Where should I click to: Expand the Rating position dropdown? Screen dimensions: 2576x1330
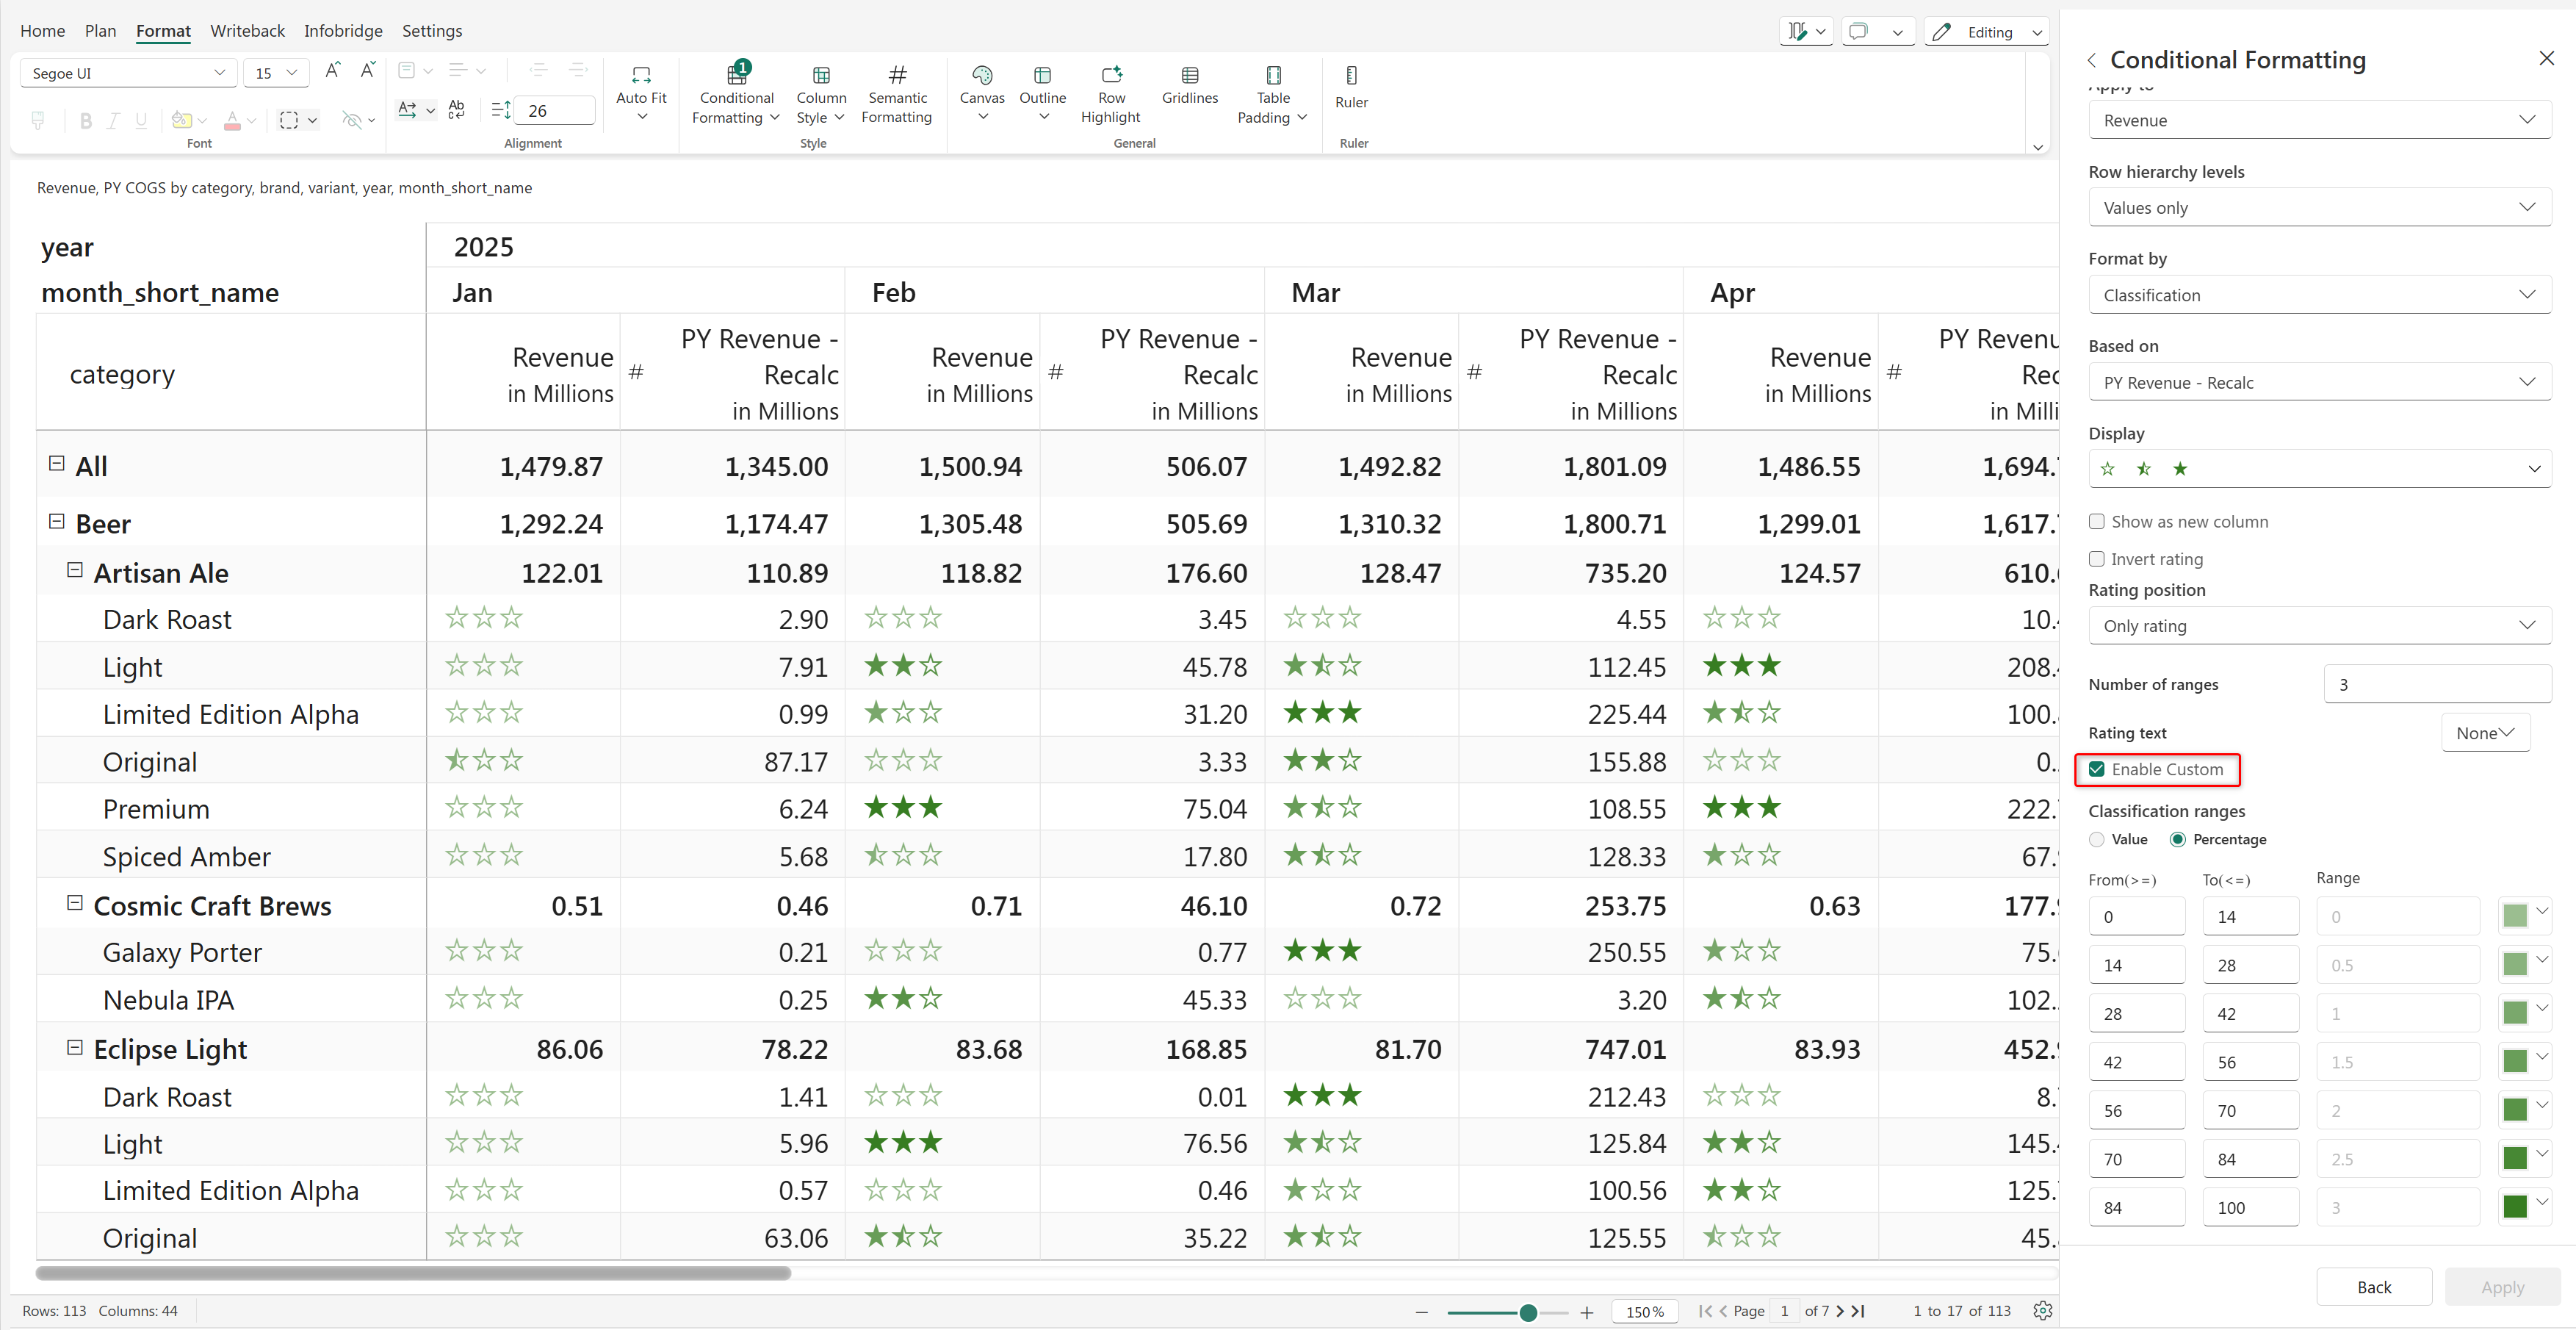[2318, 626]
